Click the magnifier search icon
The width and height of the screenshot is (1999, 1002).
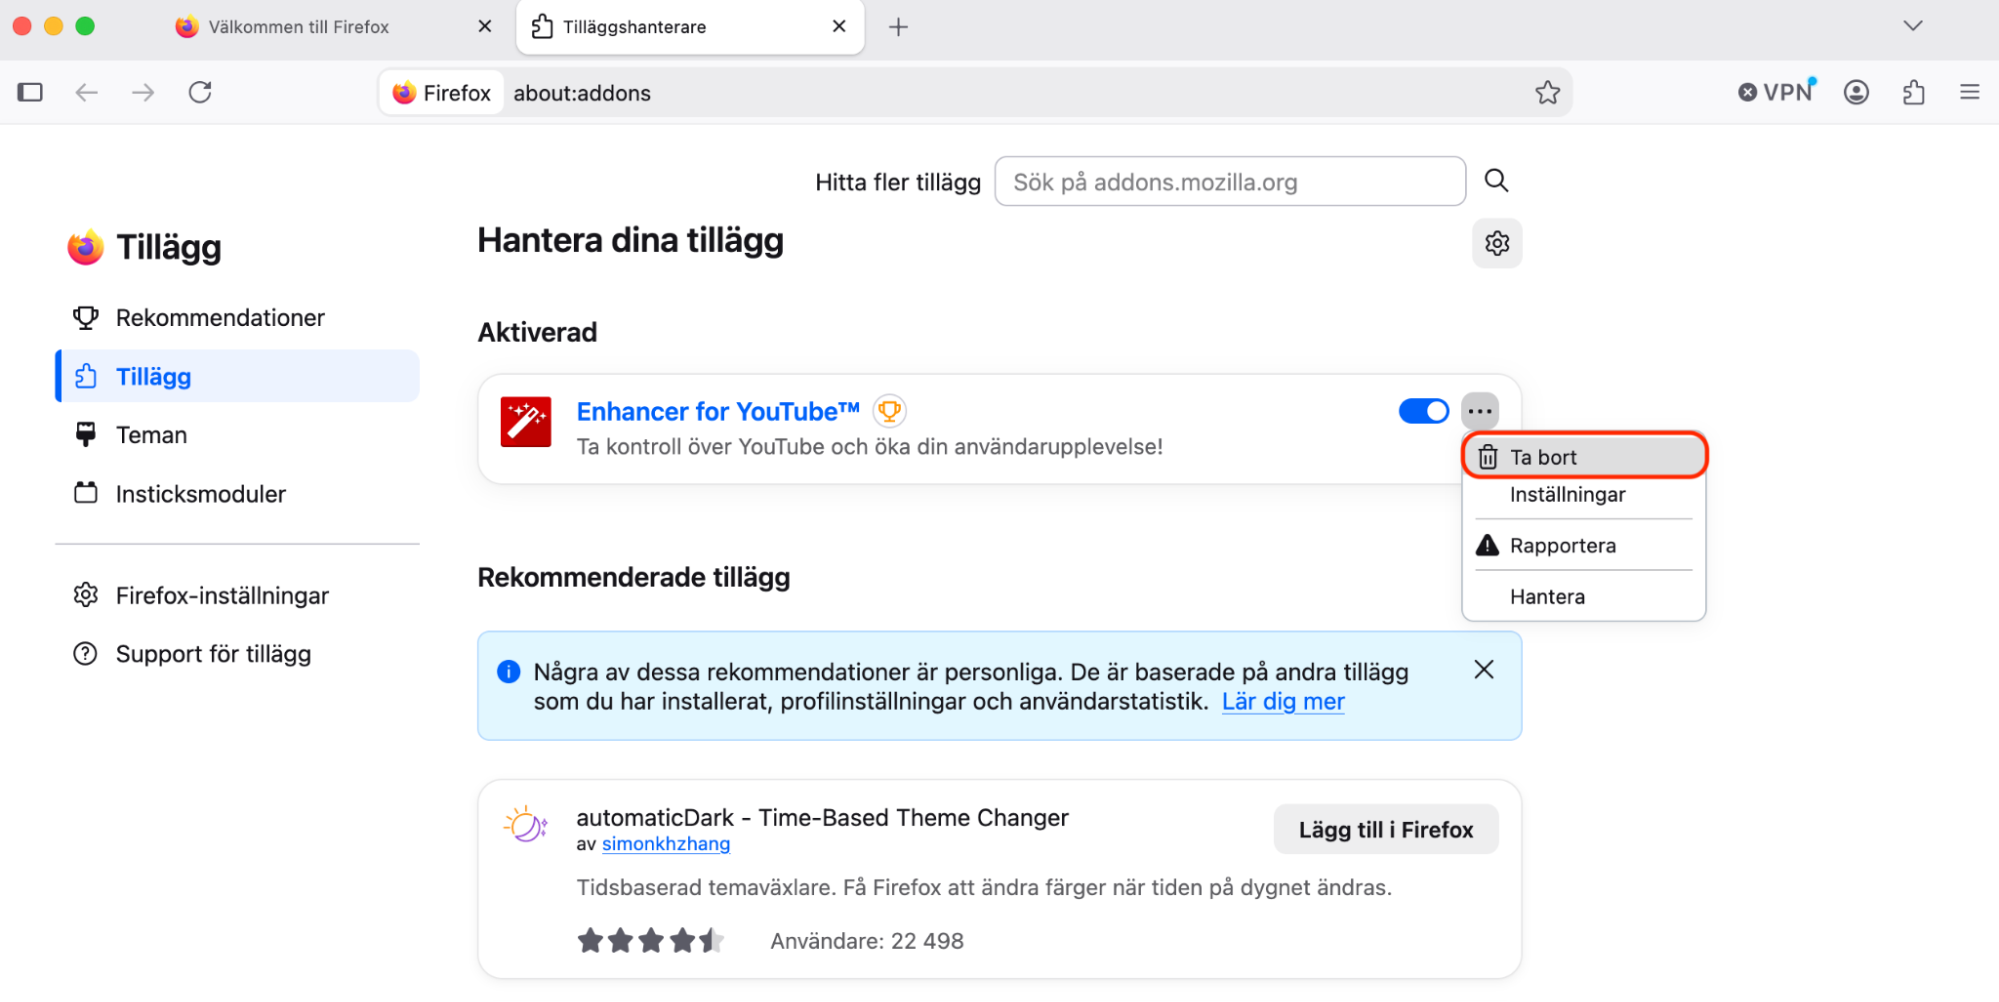(1496, 181)
